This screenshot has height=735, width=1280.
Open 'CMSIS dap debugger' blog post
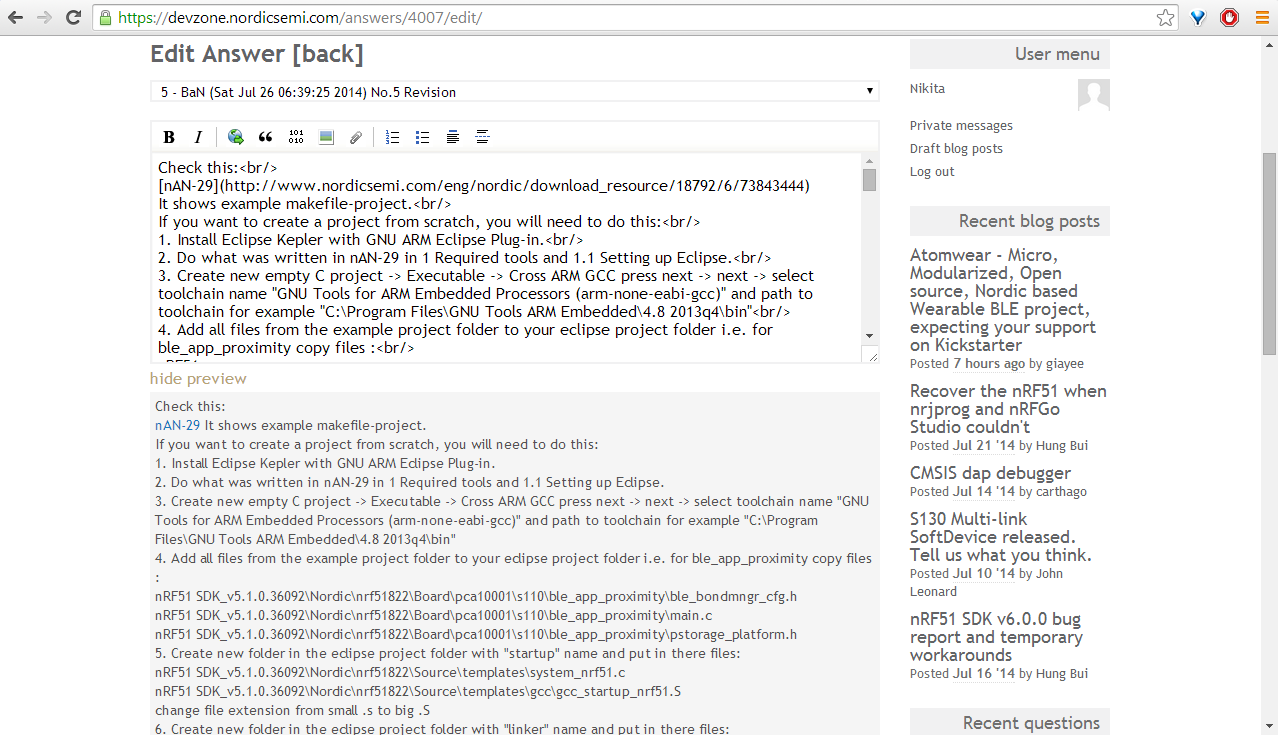tap(990, 473)
